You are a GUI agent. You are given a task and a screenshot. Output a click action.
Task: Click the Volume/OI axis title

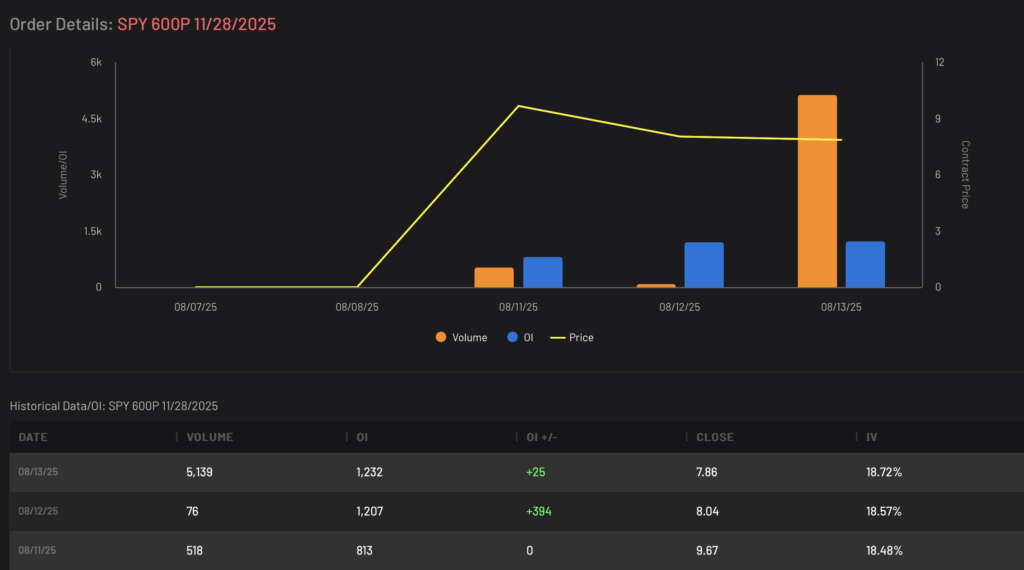[x=63, y=175]
